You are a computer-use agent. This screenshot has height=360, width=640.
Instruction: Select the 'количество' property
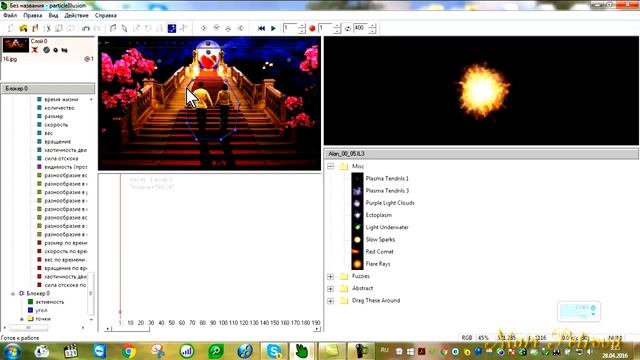[59, 108]
